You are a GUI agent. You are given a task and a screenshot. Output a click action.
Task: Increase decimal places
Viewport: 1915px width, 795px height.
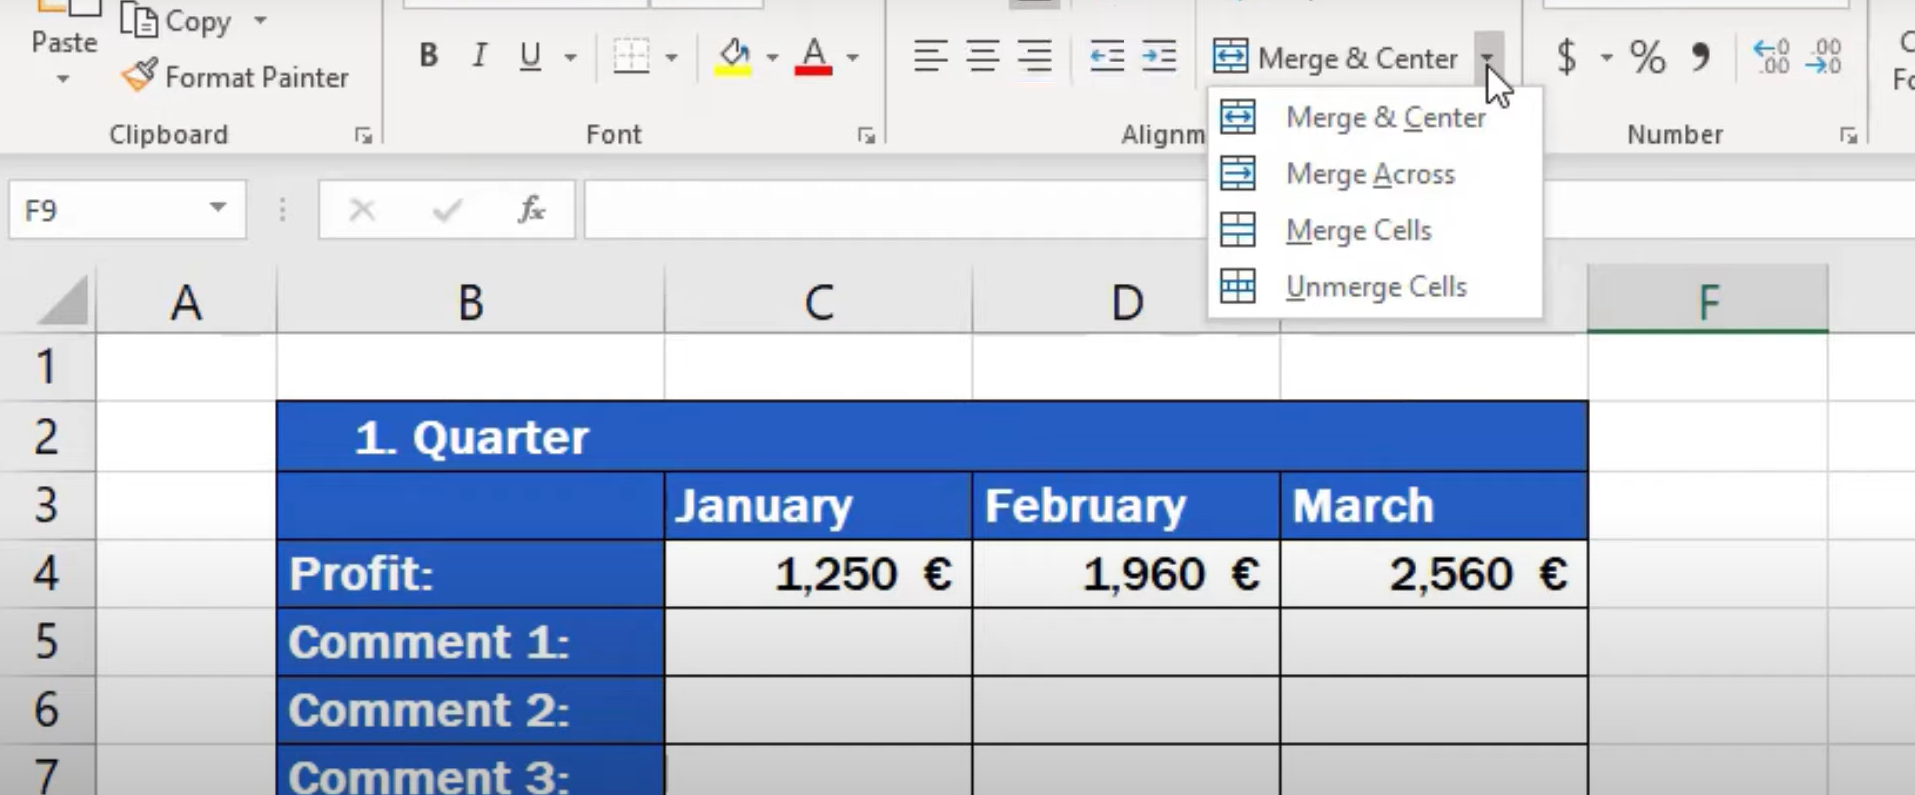[x=1771, y=57]
